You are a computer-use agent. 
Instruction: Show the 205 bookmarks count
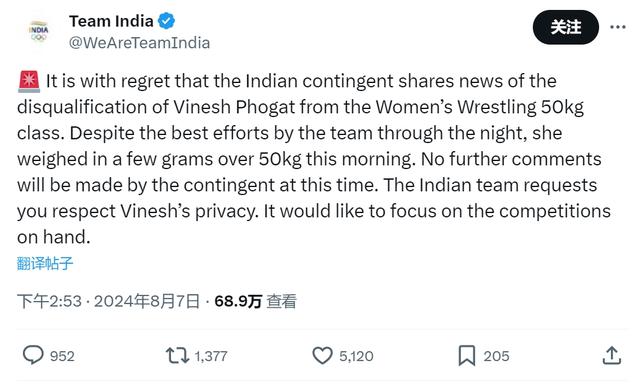(x=496, y=356)
